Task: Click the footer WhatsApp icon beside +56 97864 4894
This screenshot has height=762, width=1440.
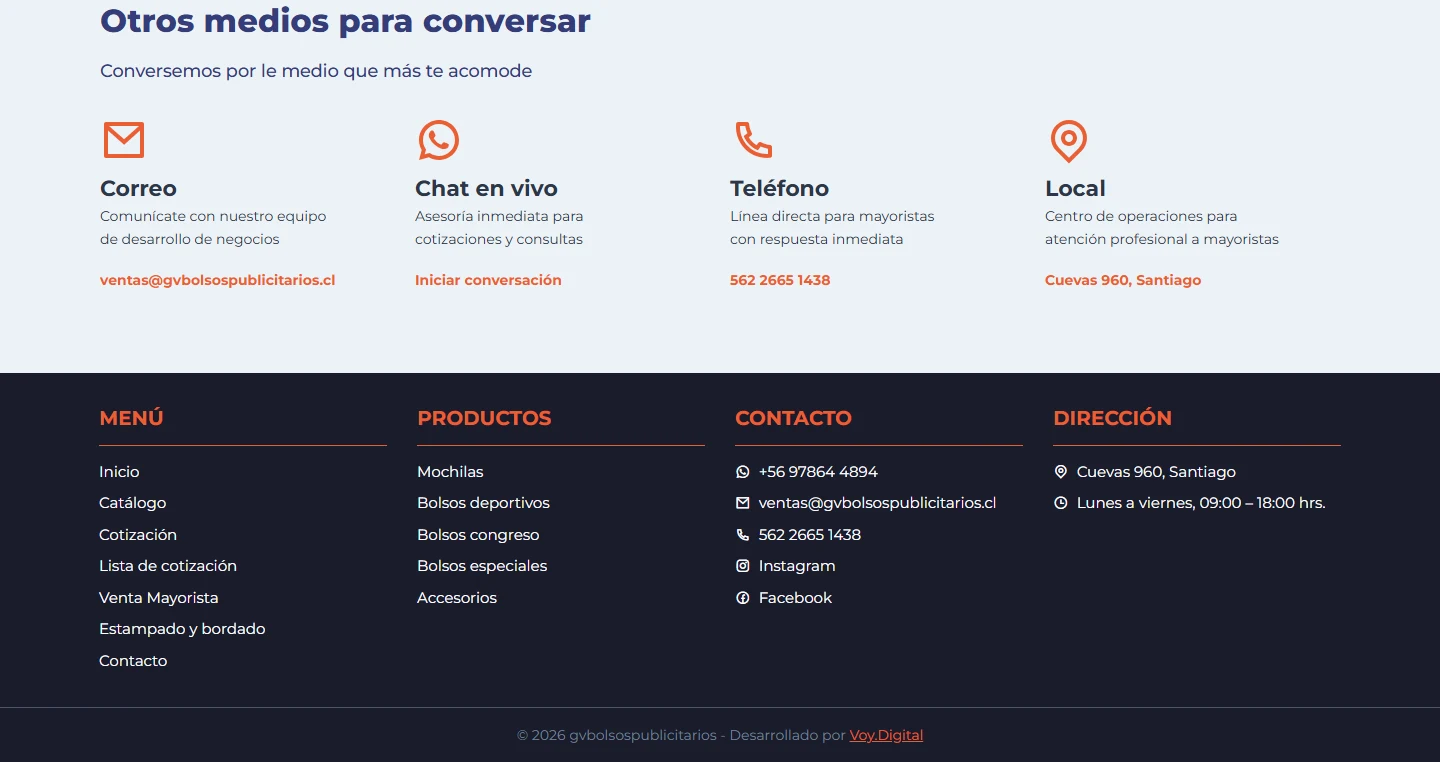Action: pos(742,472)
